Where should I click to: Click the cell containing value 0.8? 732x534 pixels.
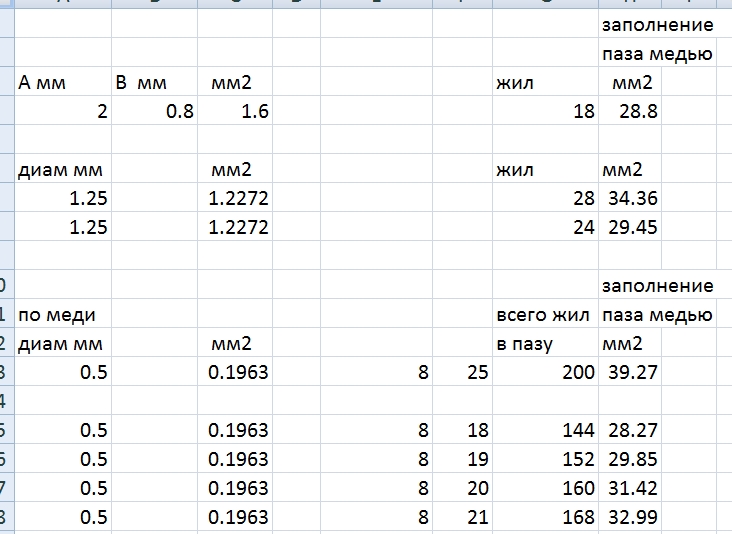tap(154, 112)
